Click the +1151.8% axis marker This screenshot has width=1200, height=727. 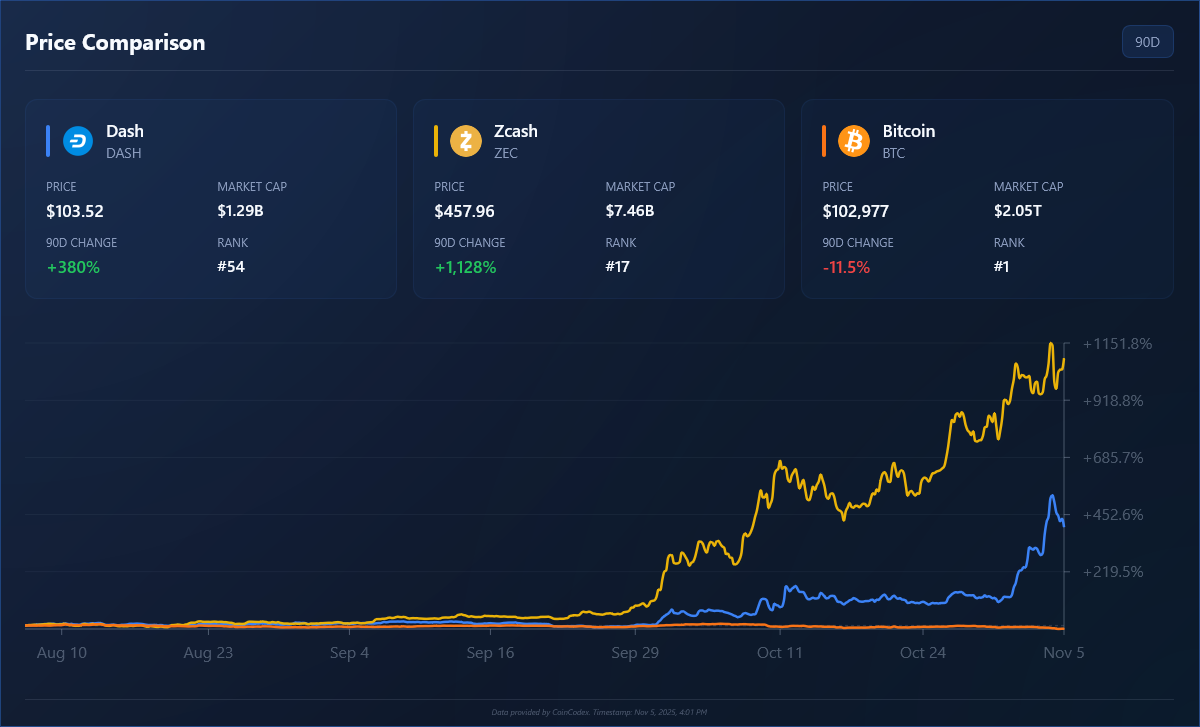click(x=1117, y=343)
